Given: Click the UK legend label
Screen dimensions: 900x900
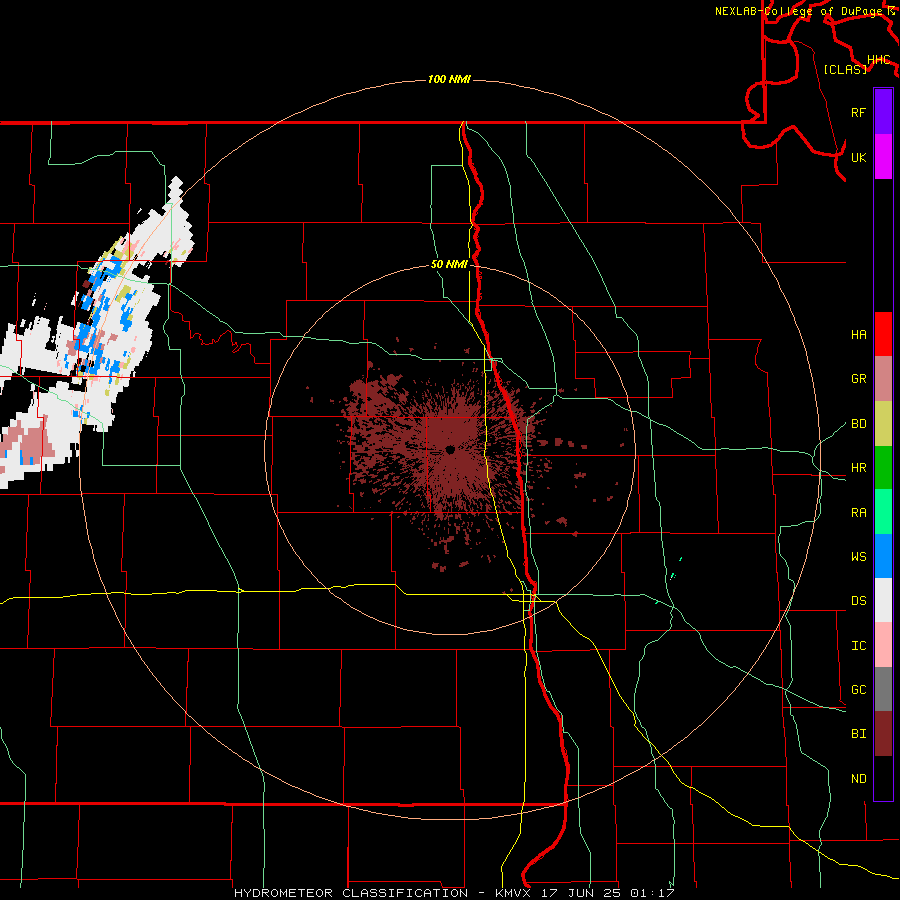Looking at the screenshot, I should click(x=858, y=157).
